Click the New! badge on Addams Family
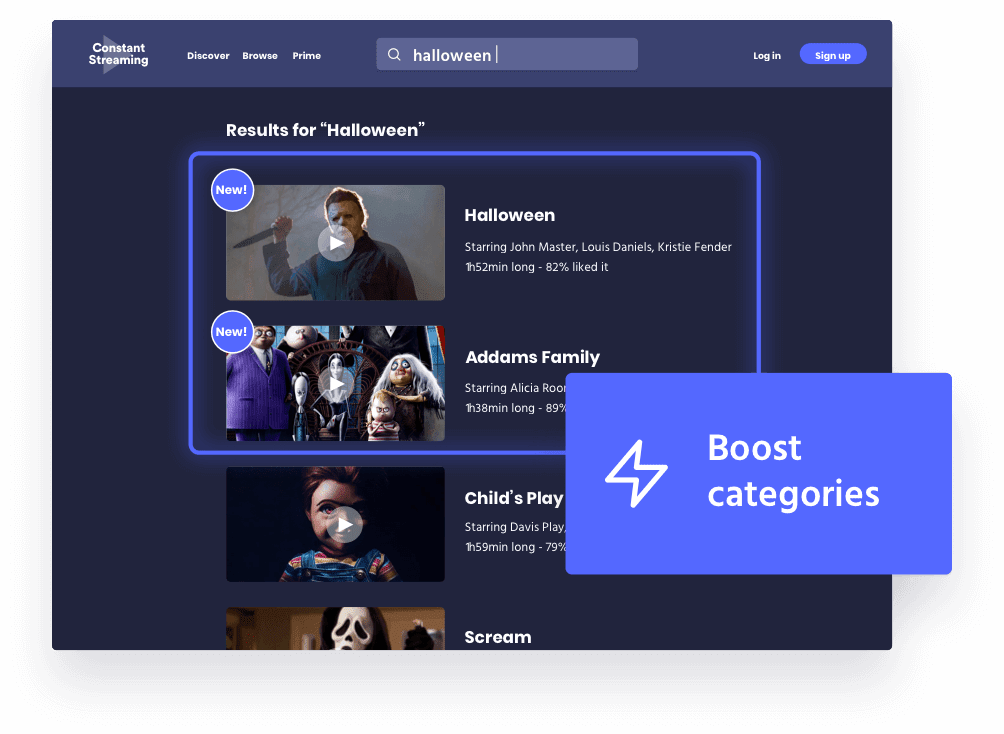1004x734 pixels. 232,332
